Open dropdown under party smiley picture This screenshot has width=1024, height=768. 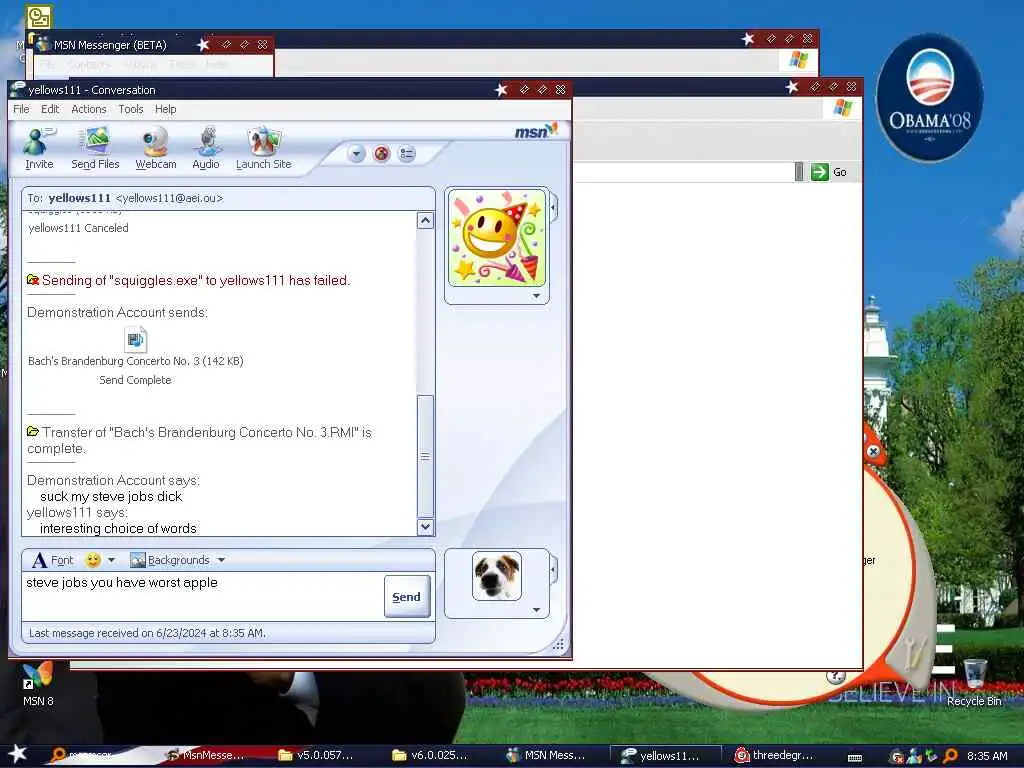click(536, 296)
